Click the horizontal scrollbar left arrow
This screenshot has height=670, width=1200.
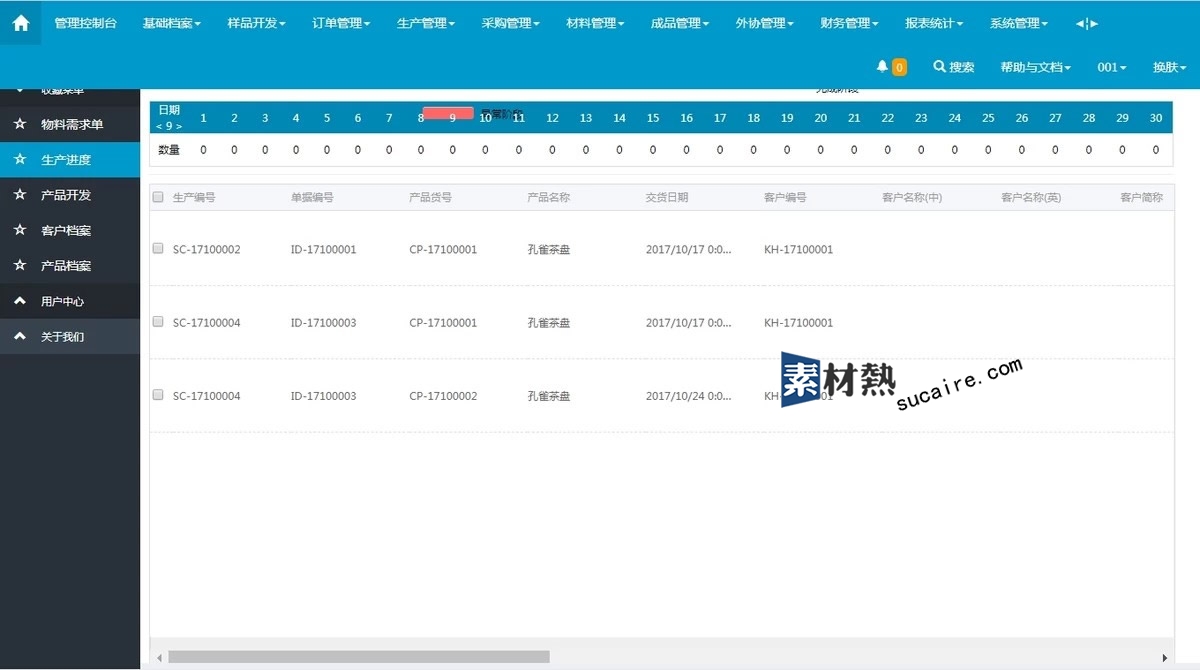coord(158,657)
